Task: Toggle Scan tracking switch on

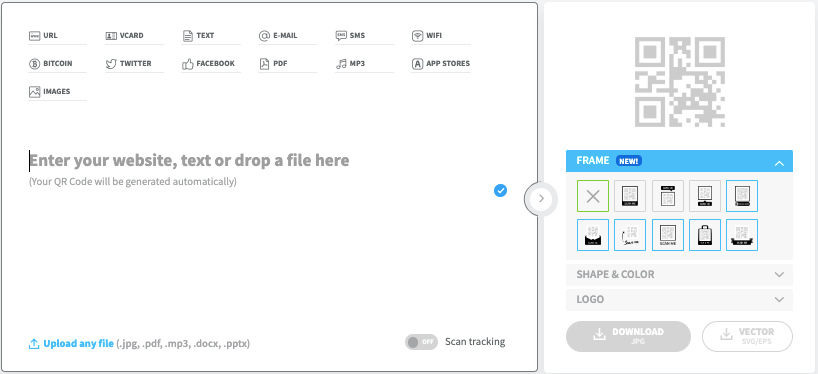Action: click(x=421, y=342)
